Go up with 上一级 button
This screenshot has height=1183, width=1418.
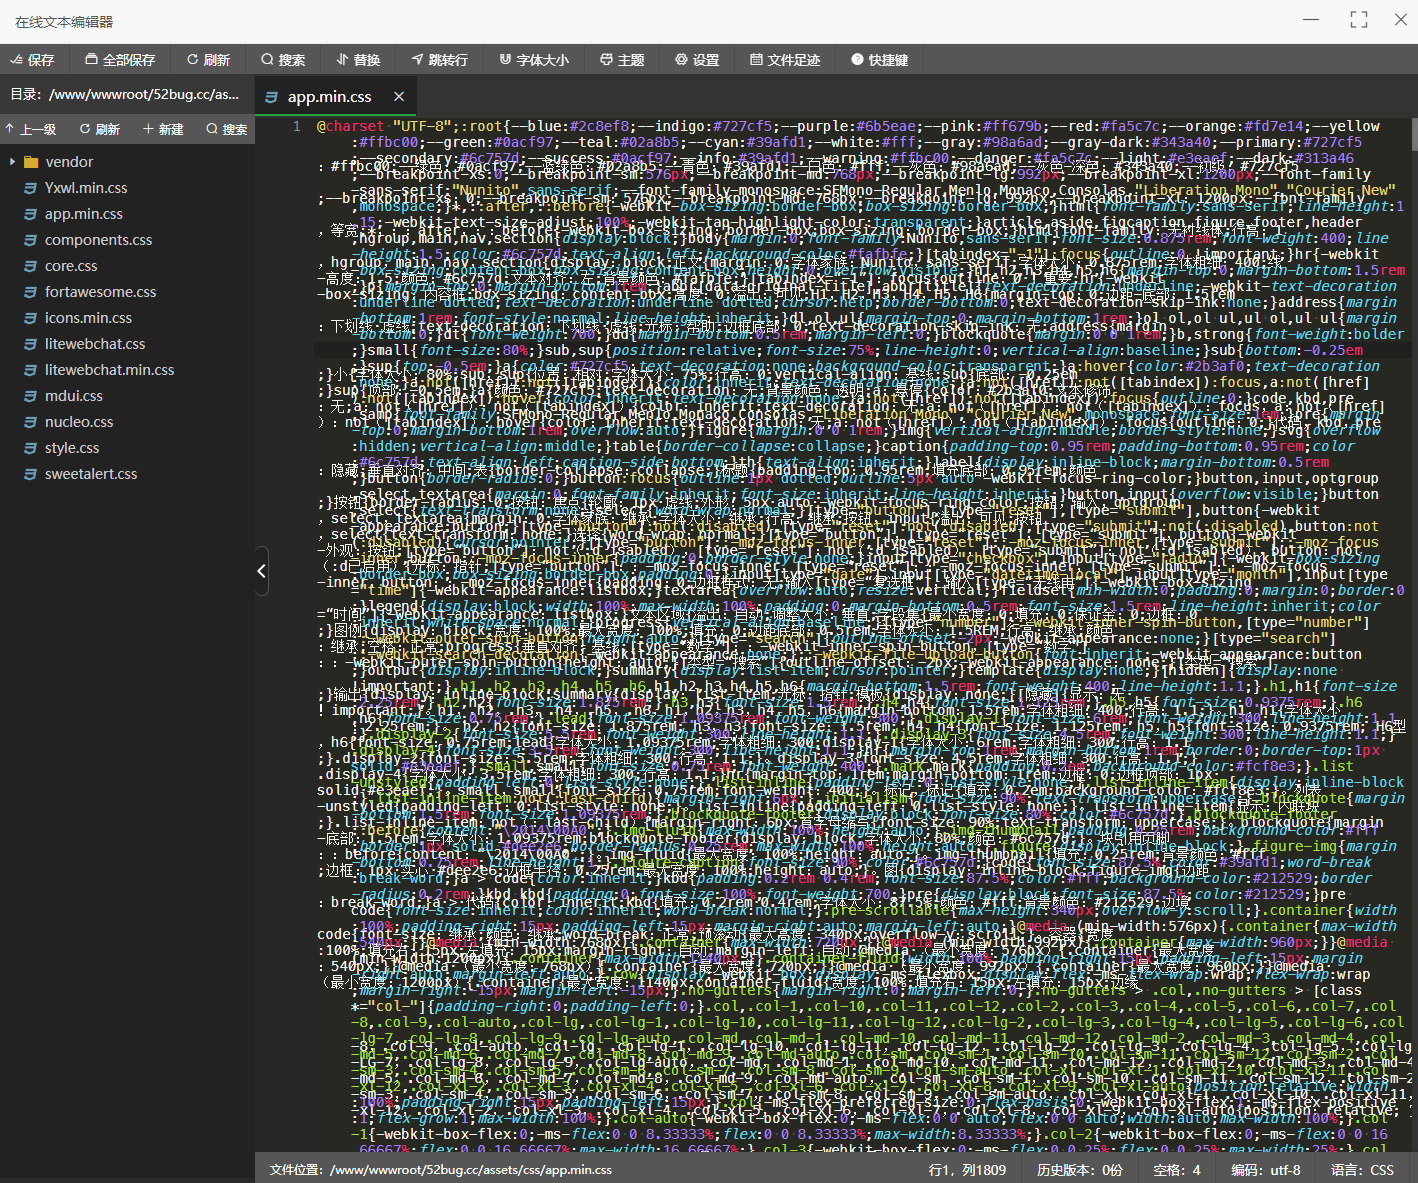(x=30, y=129)
